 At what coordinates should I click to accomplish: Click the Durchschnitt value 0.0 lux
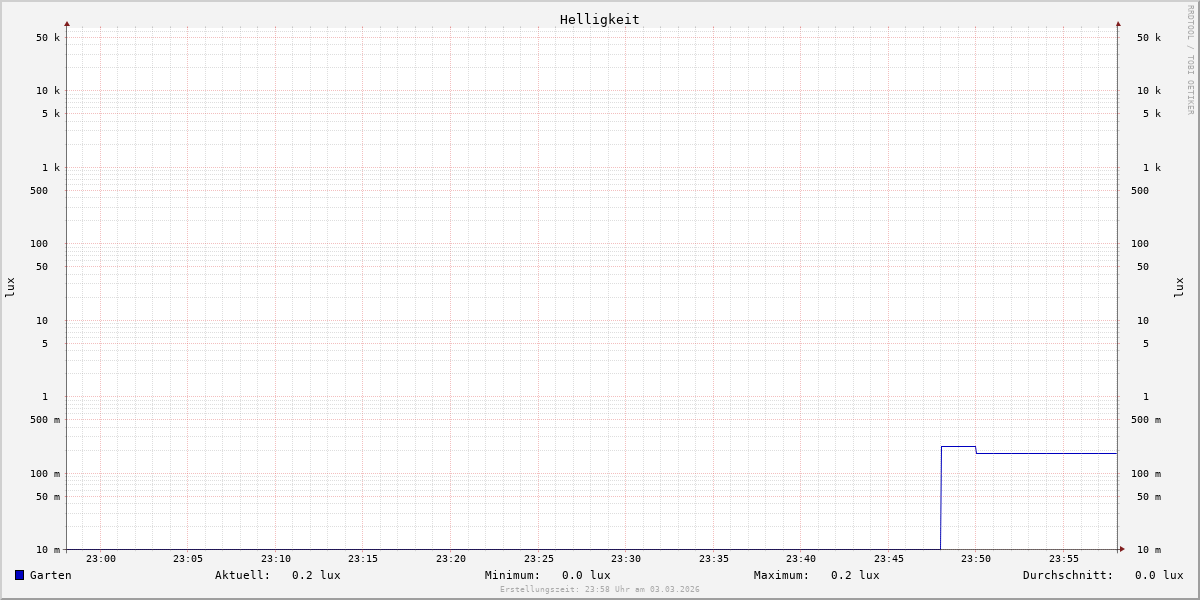point(1159,575)
